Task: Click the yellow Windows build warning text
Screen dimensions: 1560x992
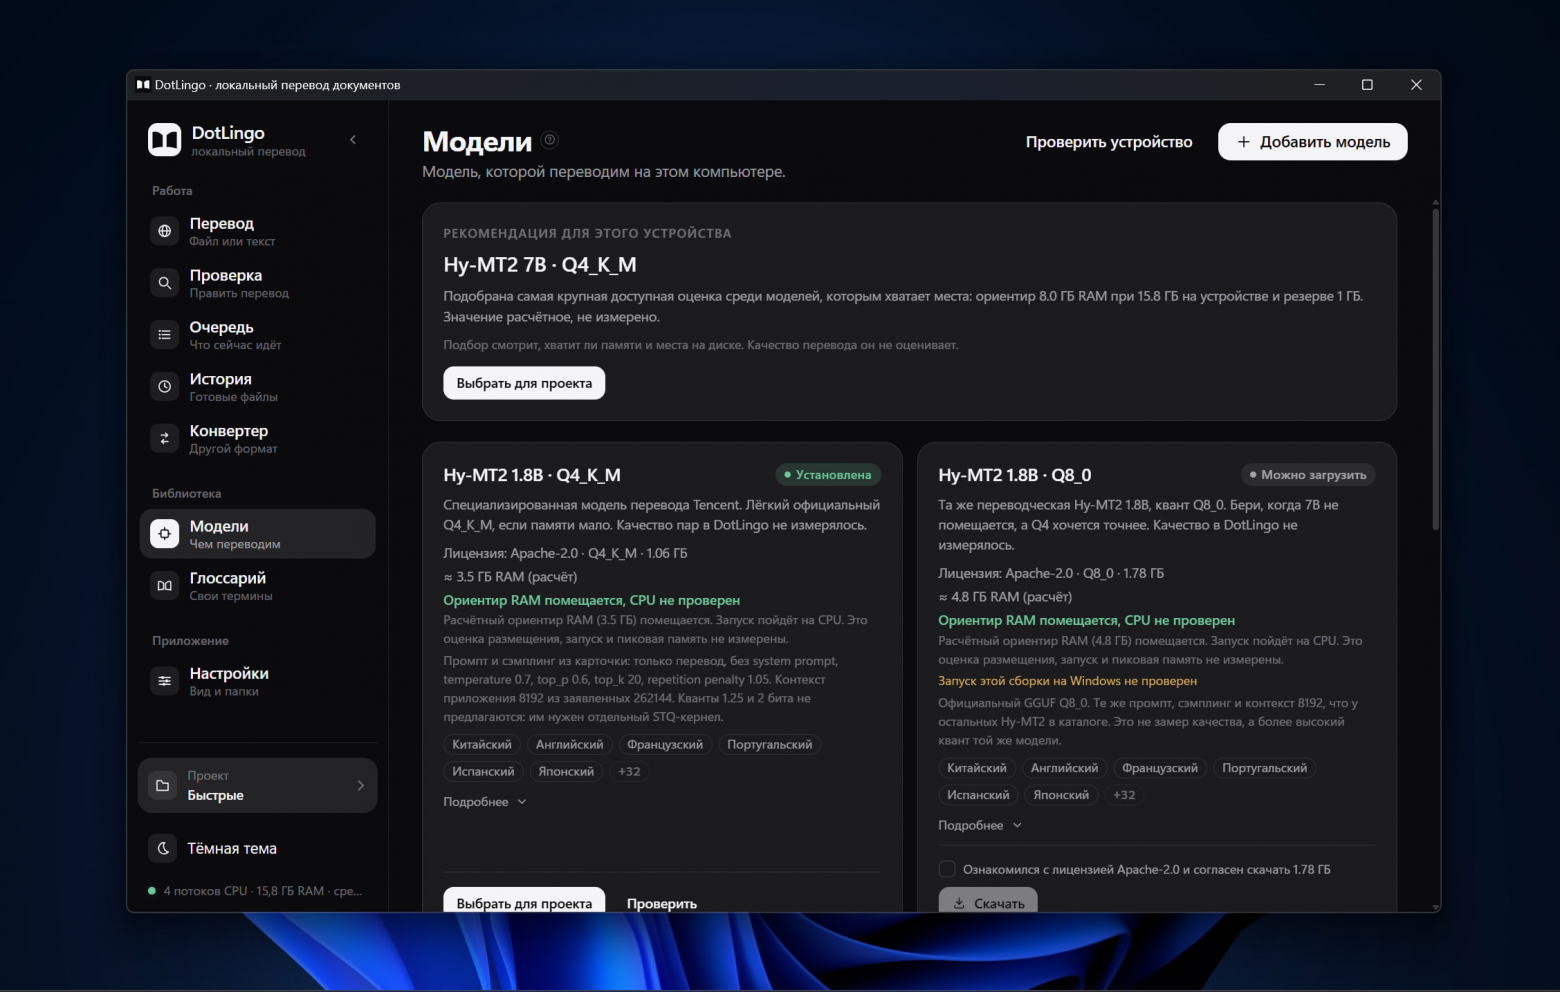Action: pyautogui.click(x=1067, y=681)
